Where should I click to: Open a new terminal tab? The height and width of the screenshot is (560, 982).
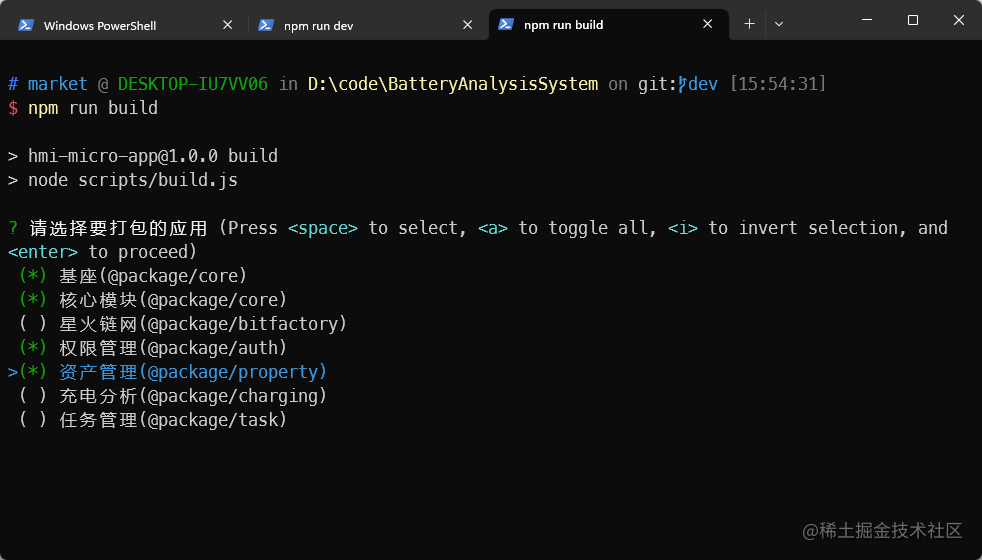(x=749, y=24)
